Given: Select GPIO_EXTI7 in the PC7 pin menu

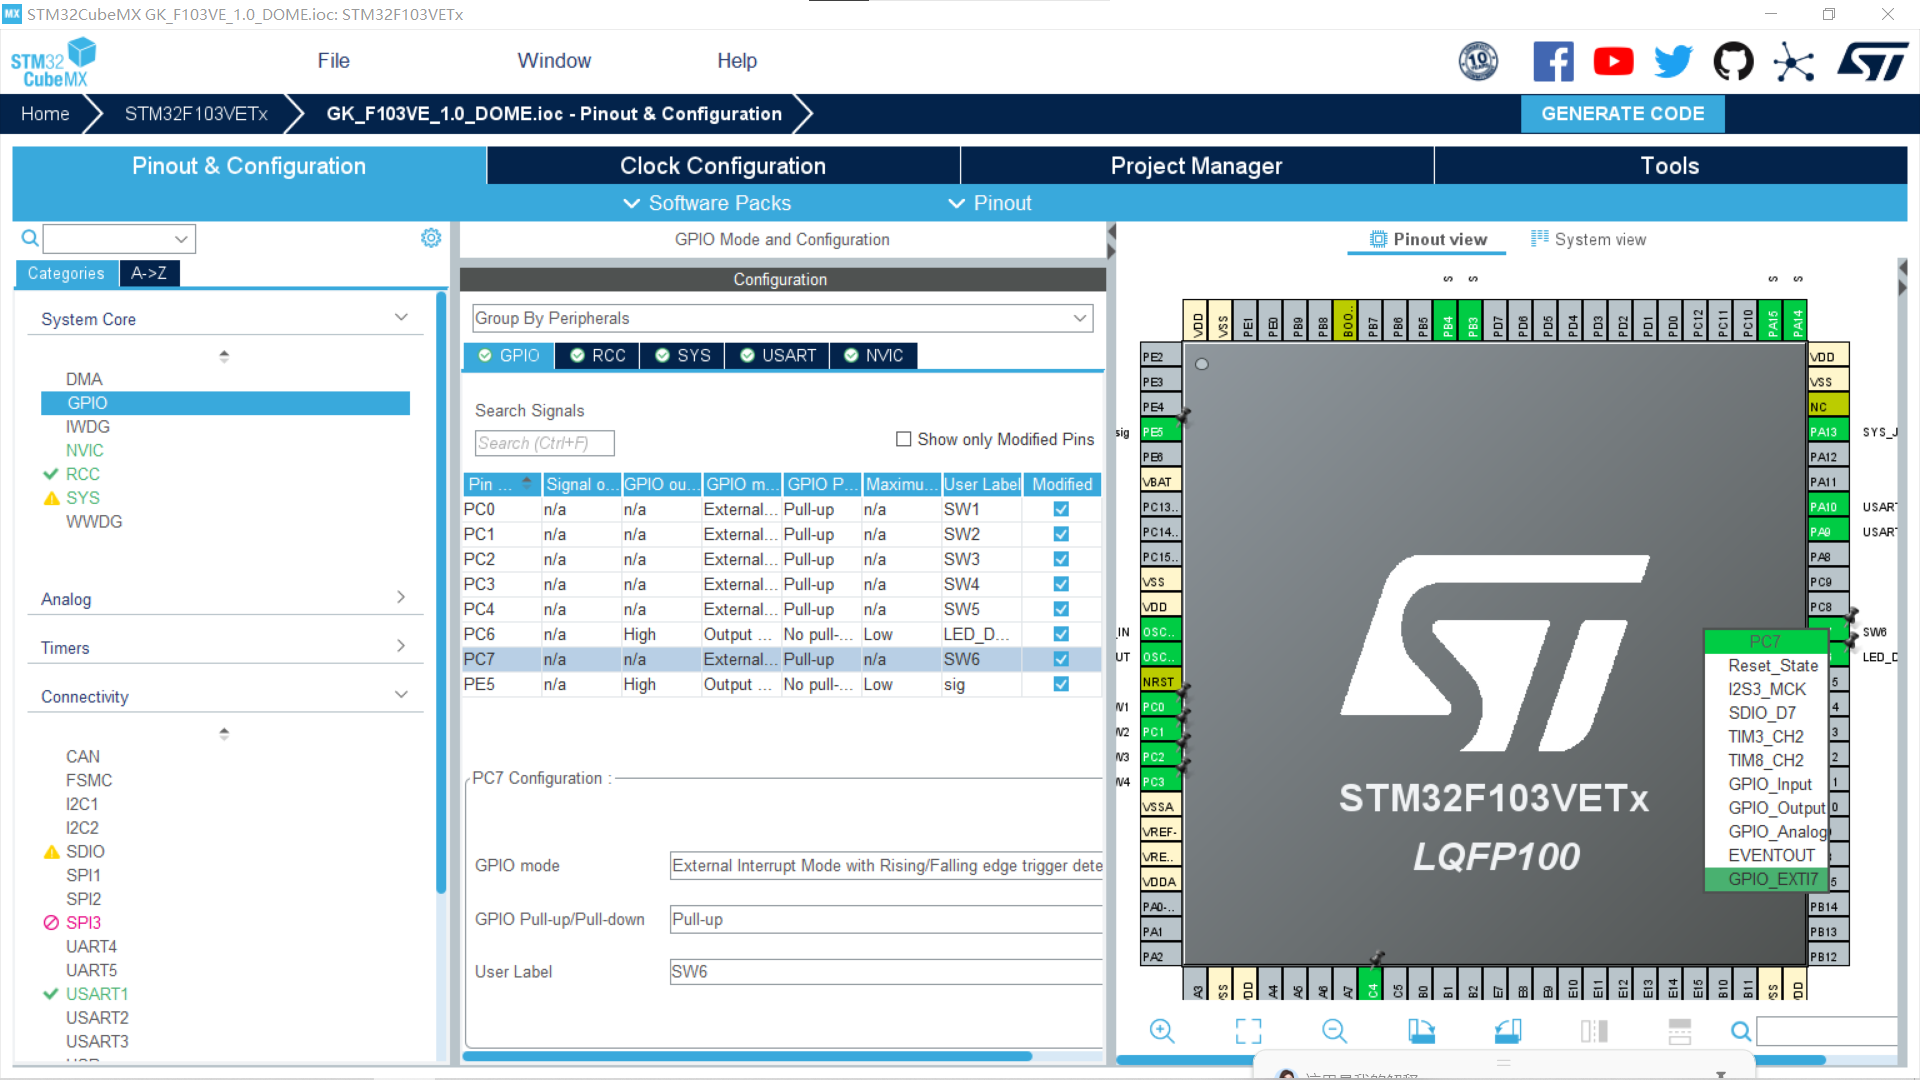Looking at the screenshot, I should tap(1774, 879).
